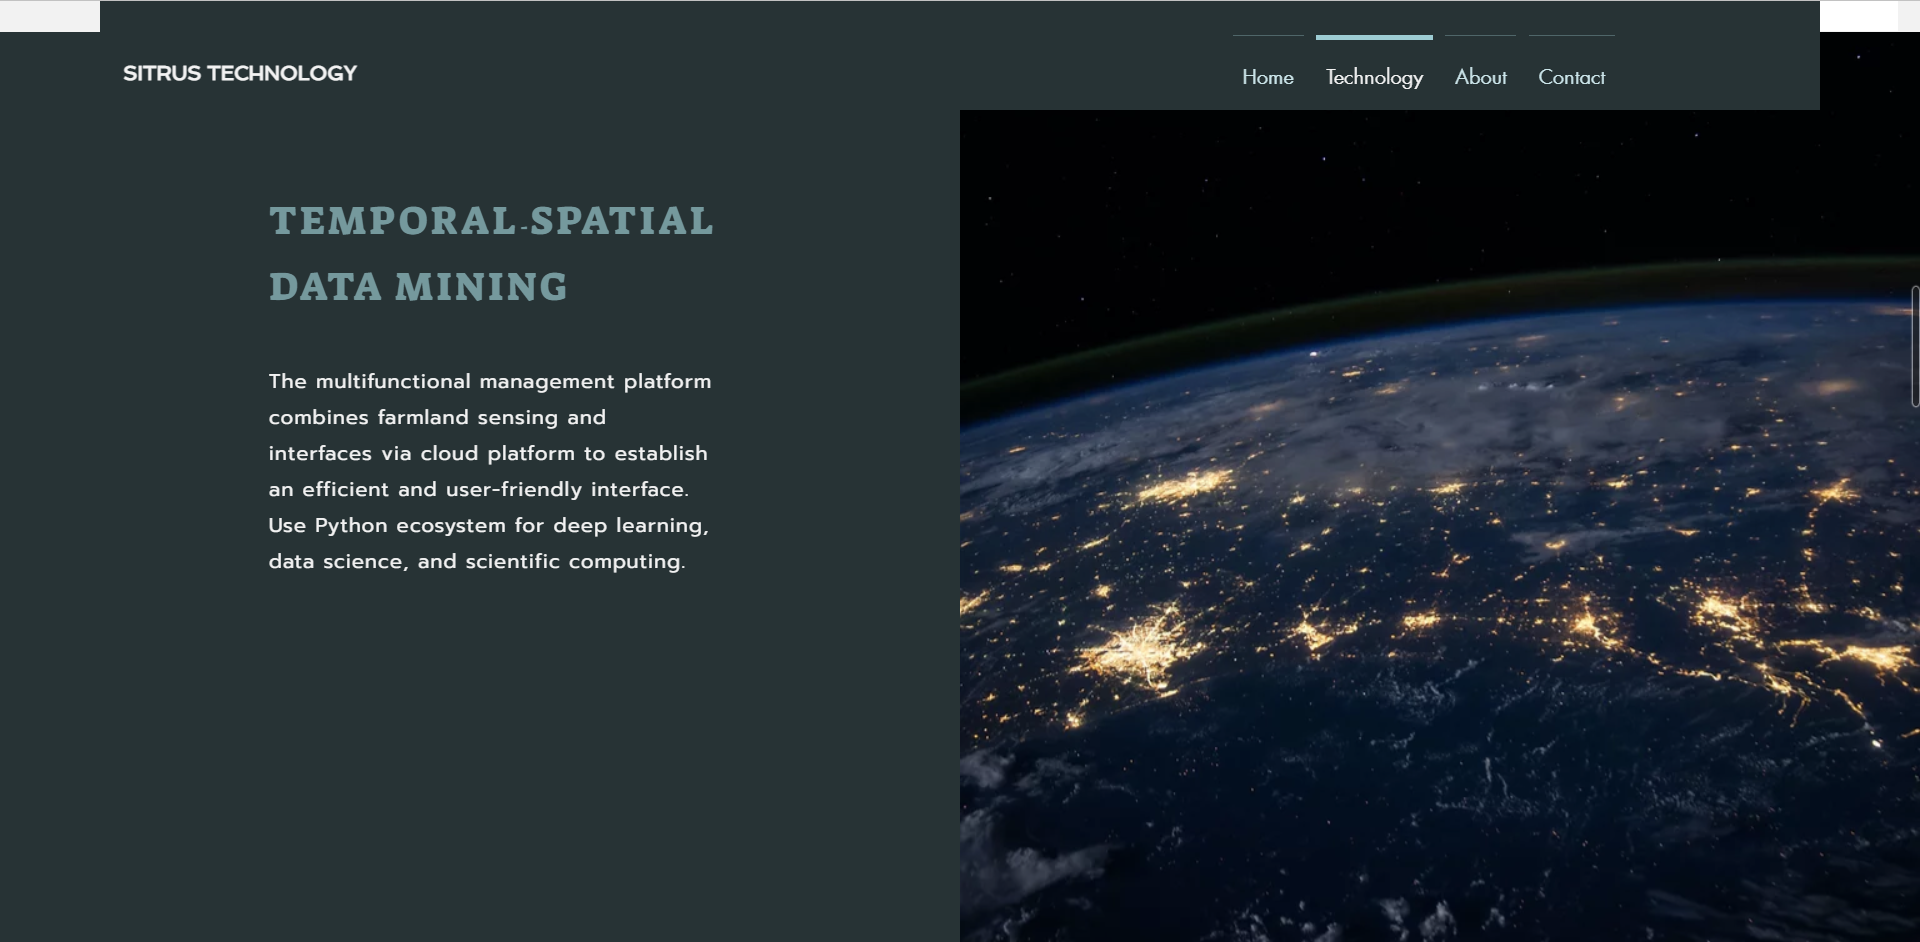The height and width of the screenshot is (942, 1920).
Task: Click the earth-at-night satellite image
Action: tap(1440, 526)
